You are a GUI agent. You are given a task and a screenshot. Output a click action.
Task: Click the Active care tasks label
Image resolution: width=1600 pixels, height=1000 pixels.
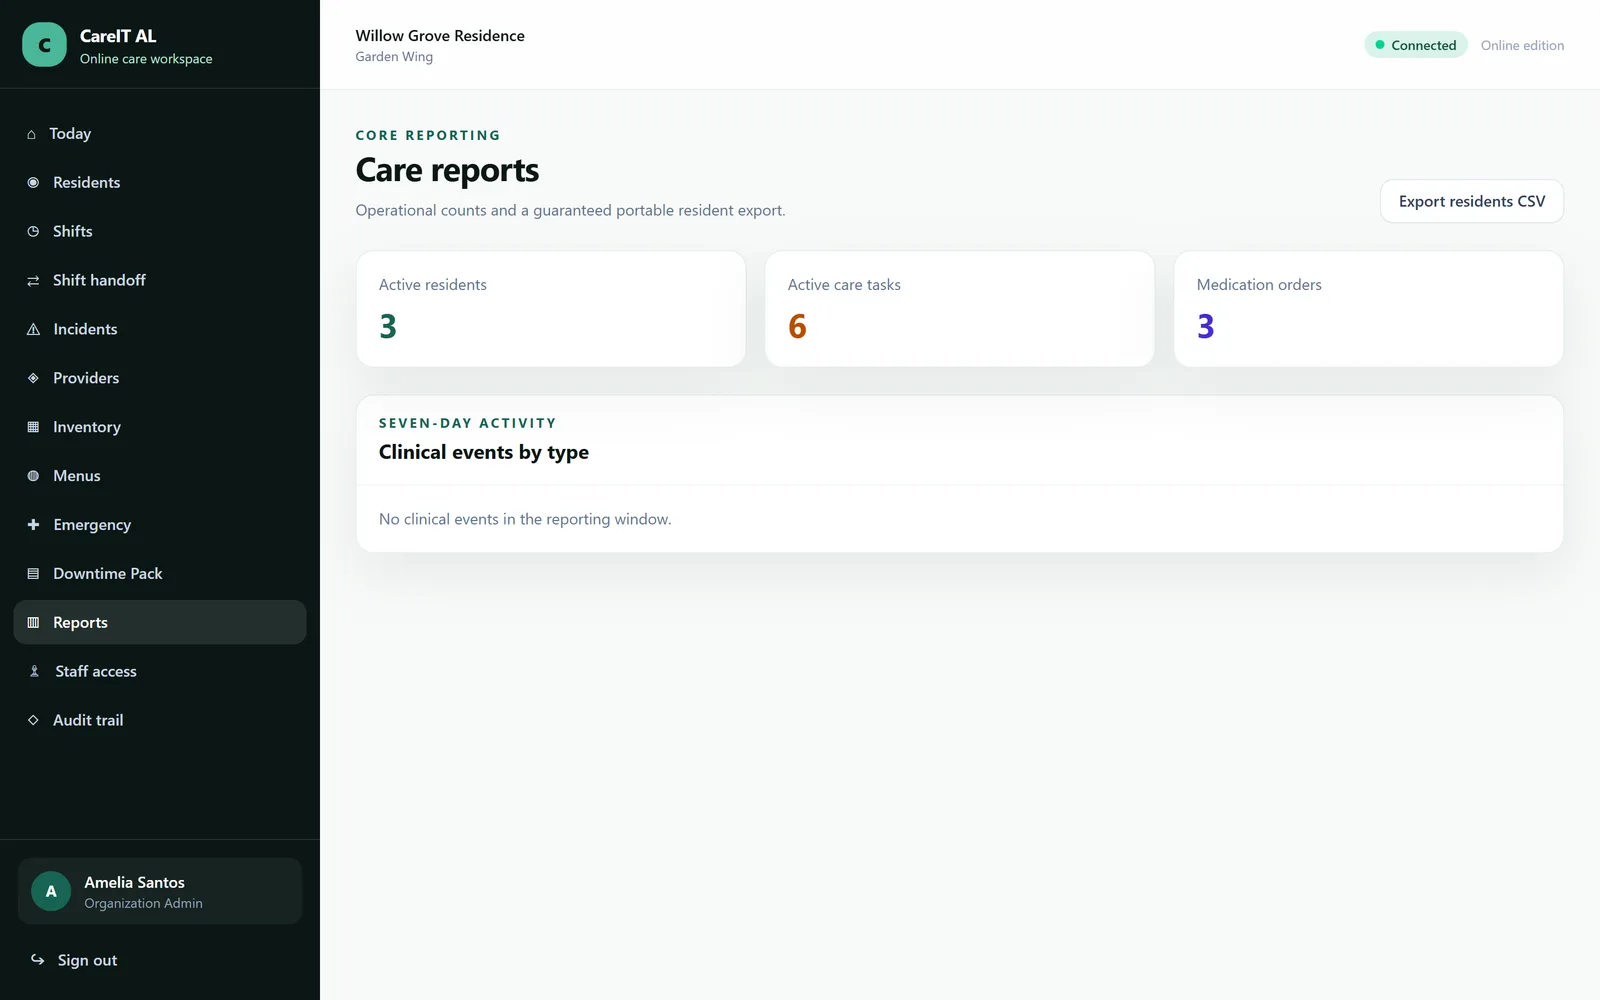coord(844,285)
